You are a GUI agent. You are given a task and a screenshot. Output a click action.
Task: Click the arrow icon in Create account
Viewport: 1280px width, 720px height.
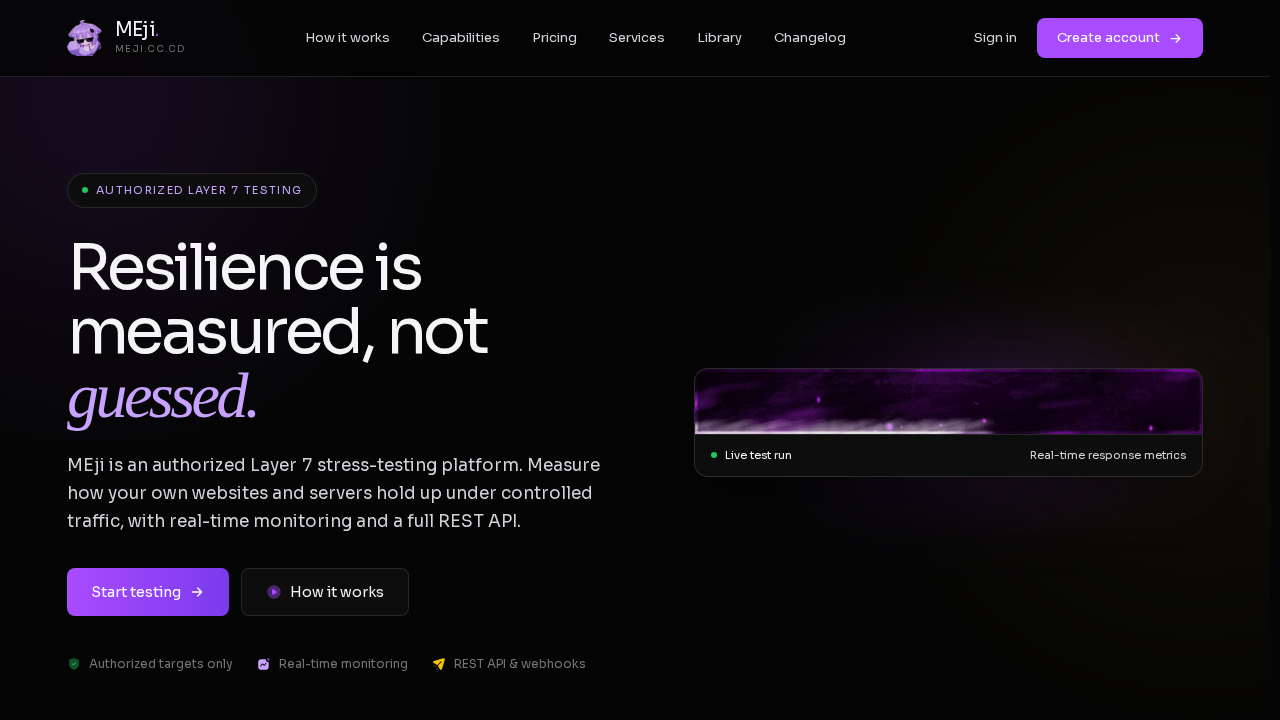point(1176,38)
